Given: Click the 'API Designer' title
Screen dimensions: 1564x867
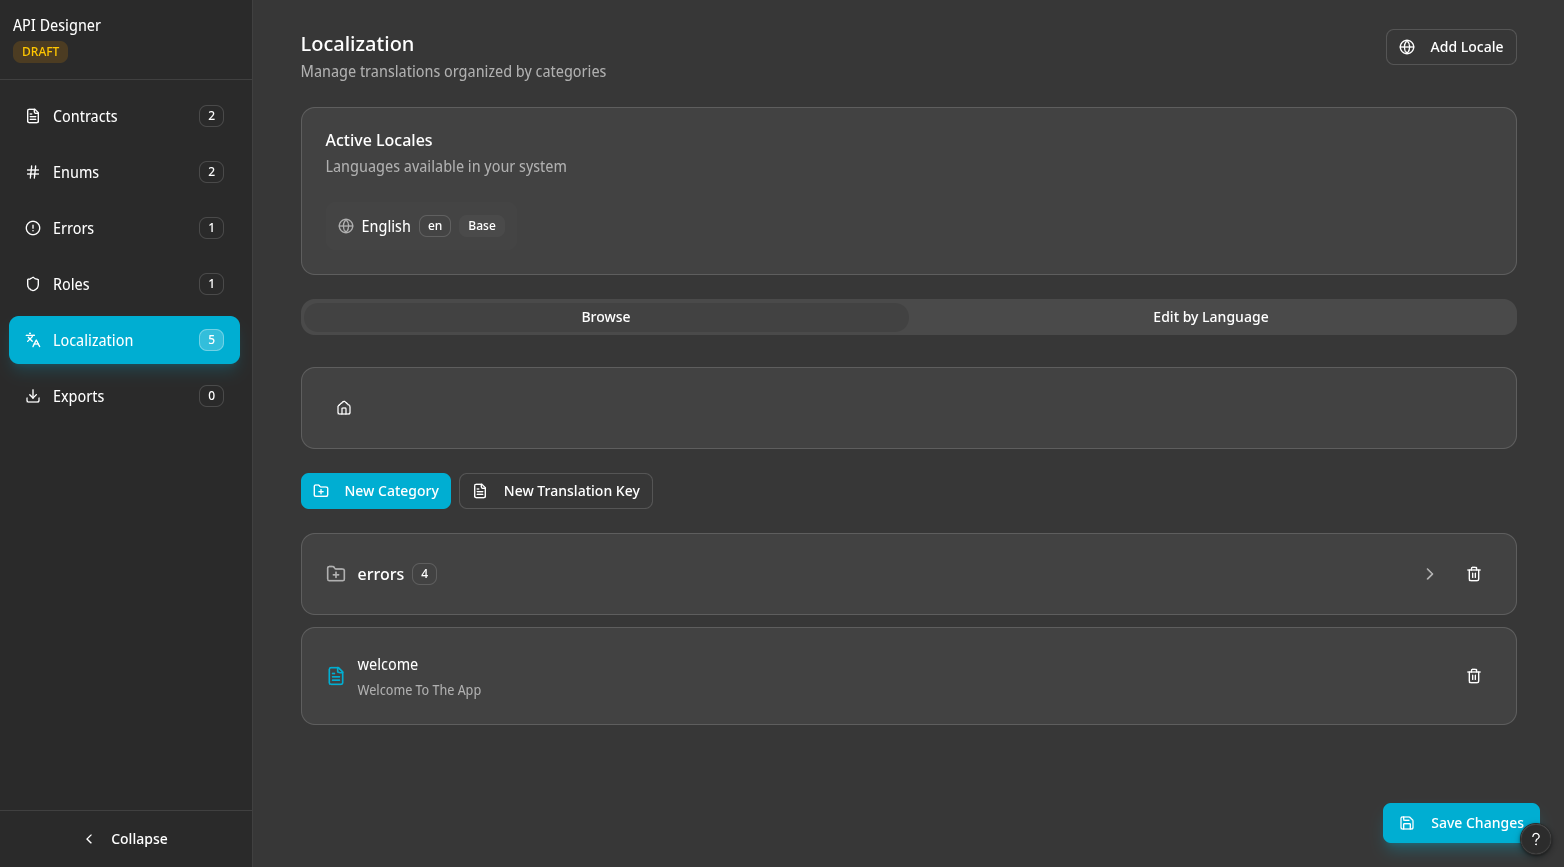Looking at the screenshot, I should [57, 25].
